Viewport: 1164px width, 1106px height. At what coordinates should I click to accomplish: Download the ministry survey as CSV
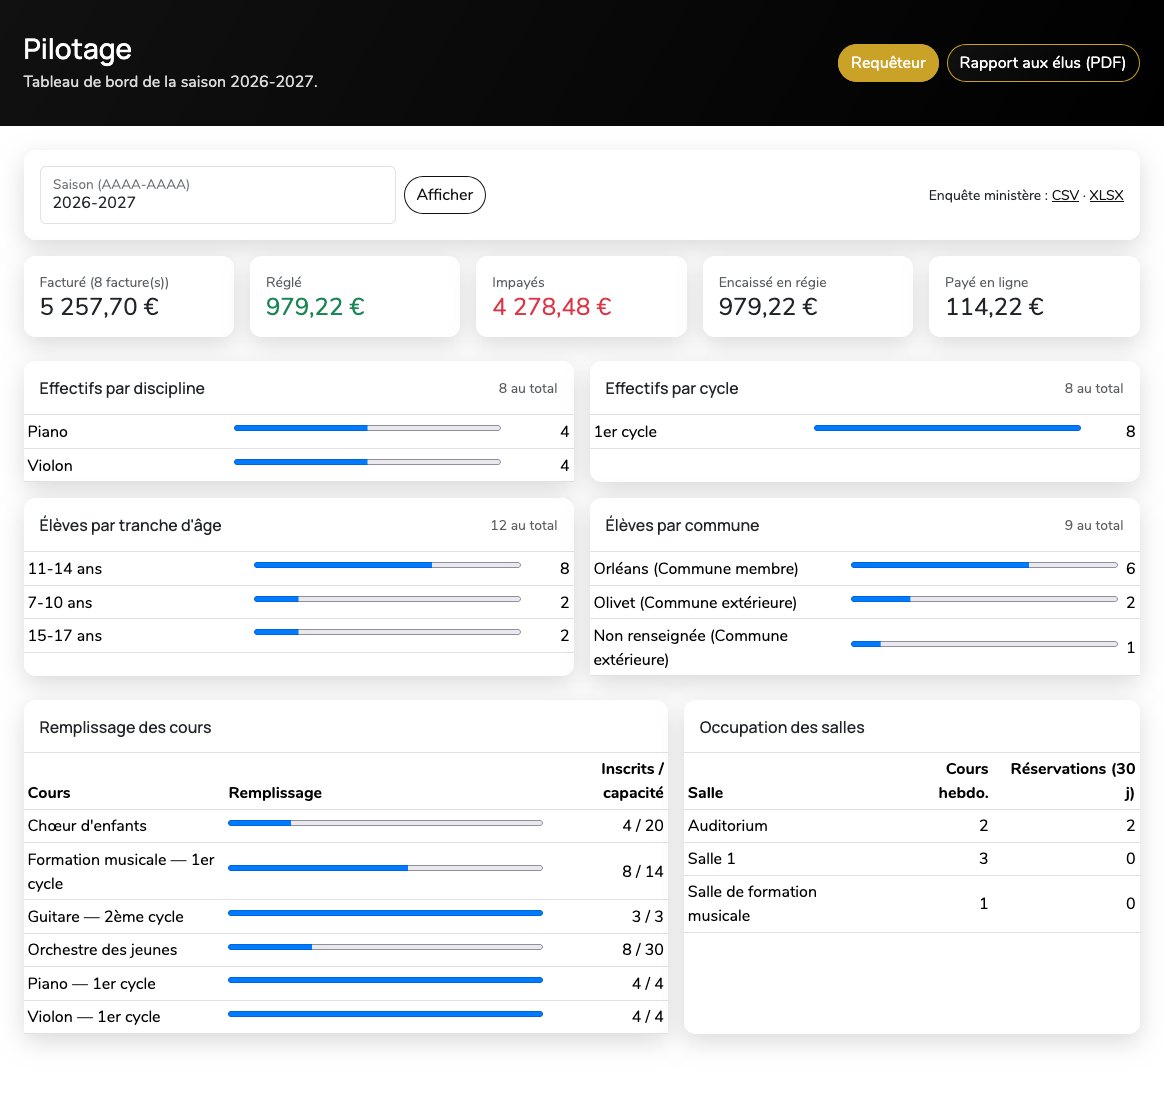[x=1065, y=195]
